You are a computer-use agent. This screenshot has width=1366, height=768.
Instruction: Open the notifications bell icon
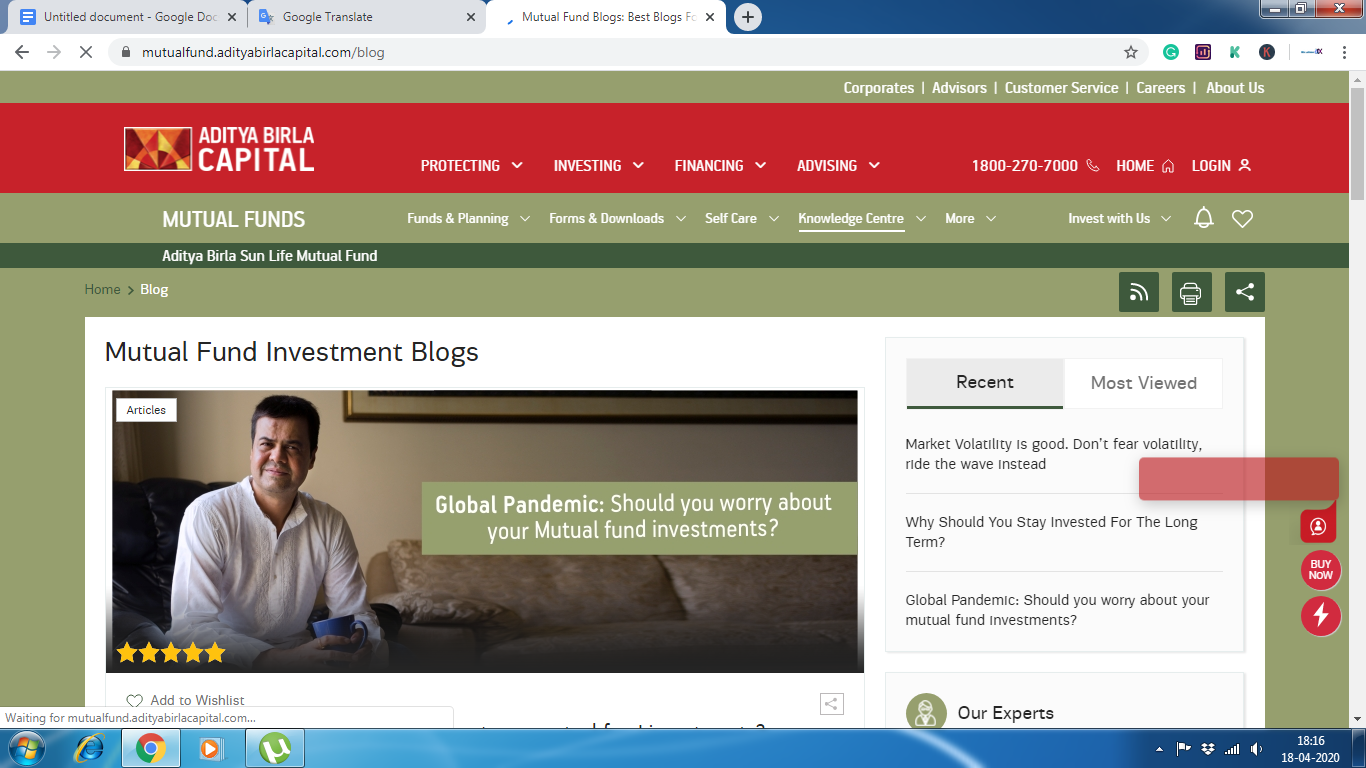1204,218
